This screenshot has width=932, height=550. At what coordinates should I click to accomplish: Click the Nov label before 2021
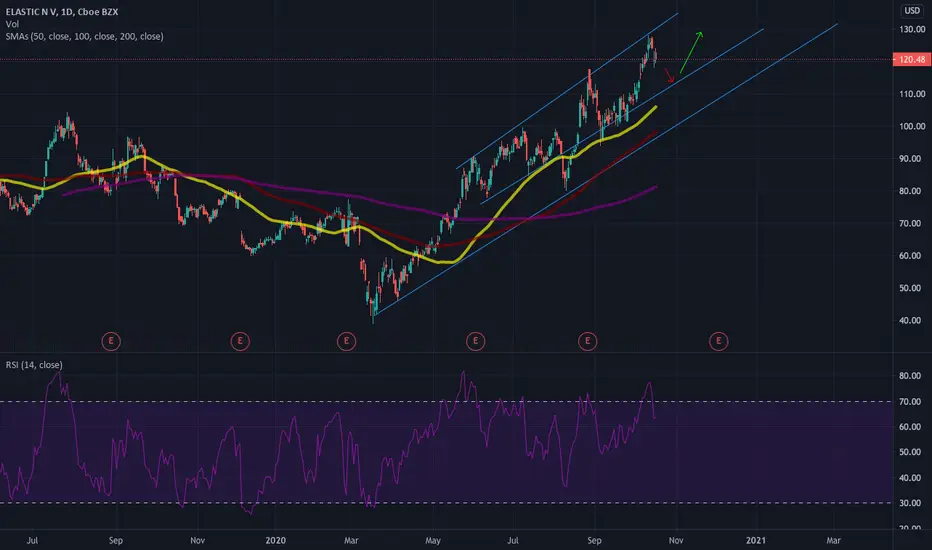click(x=676, y=540)
